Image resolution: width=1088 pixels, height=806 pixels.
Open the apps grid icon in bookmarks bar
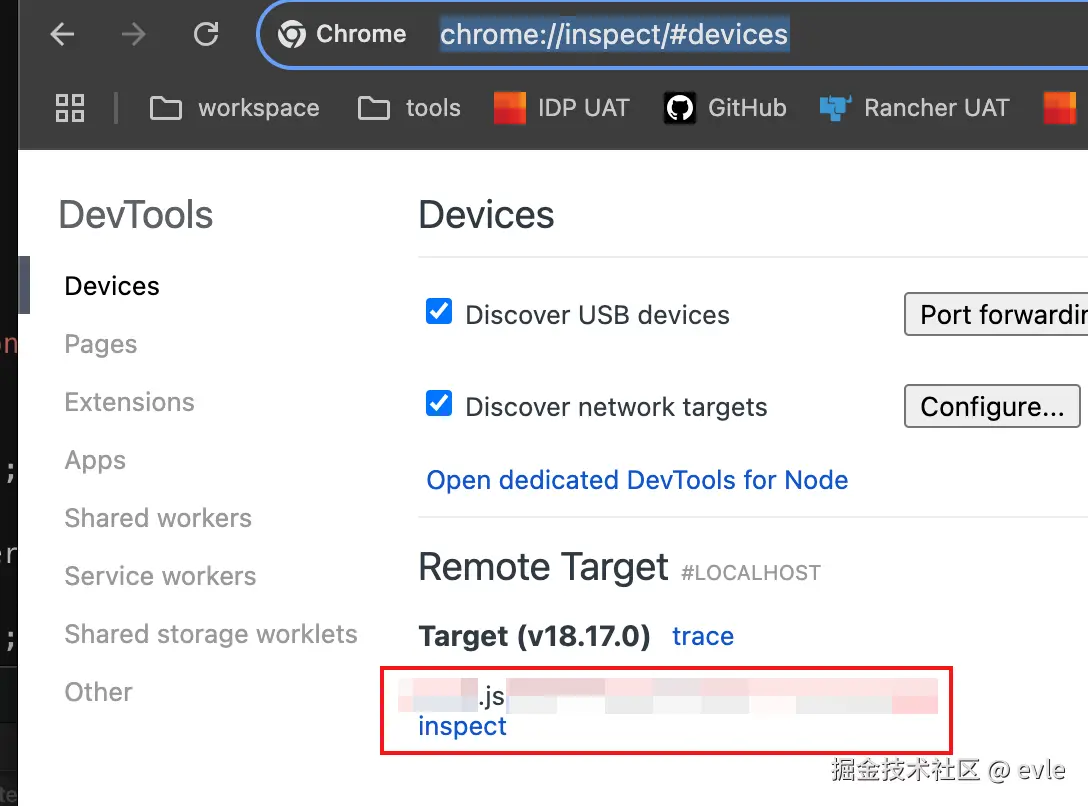point(70,108)
